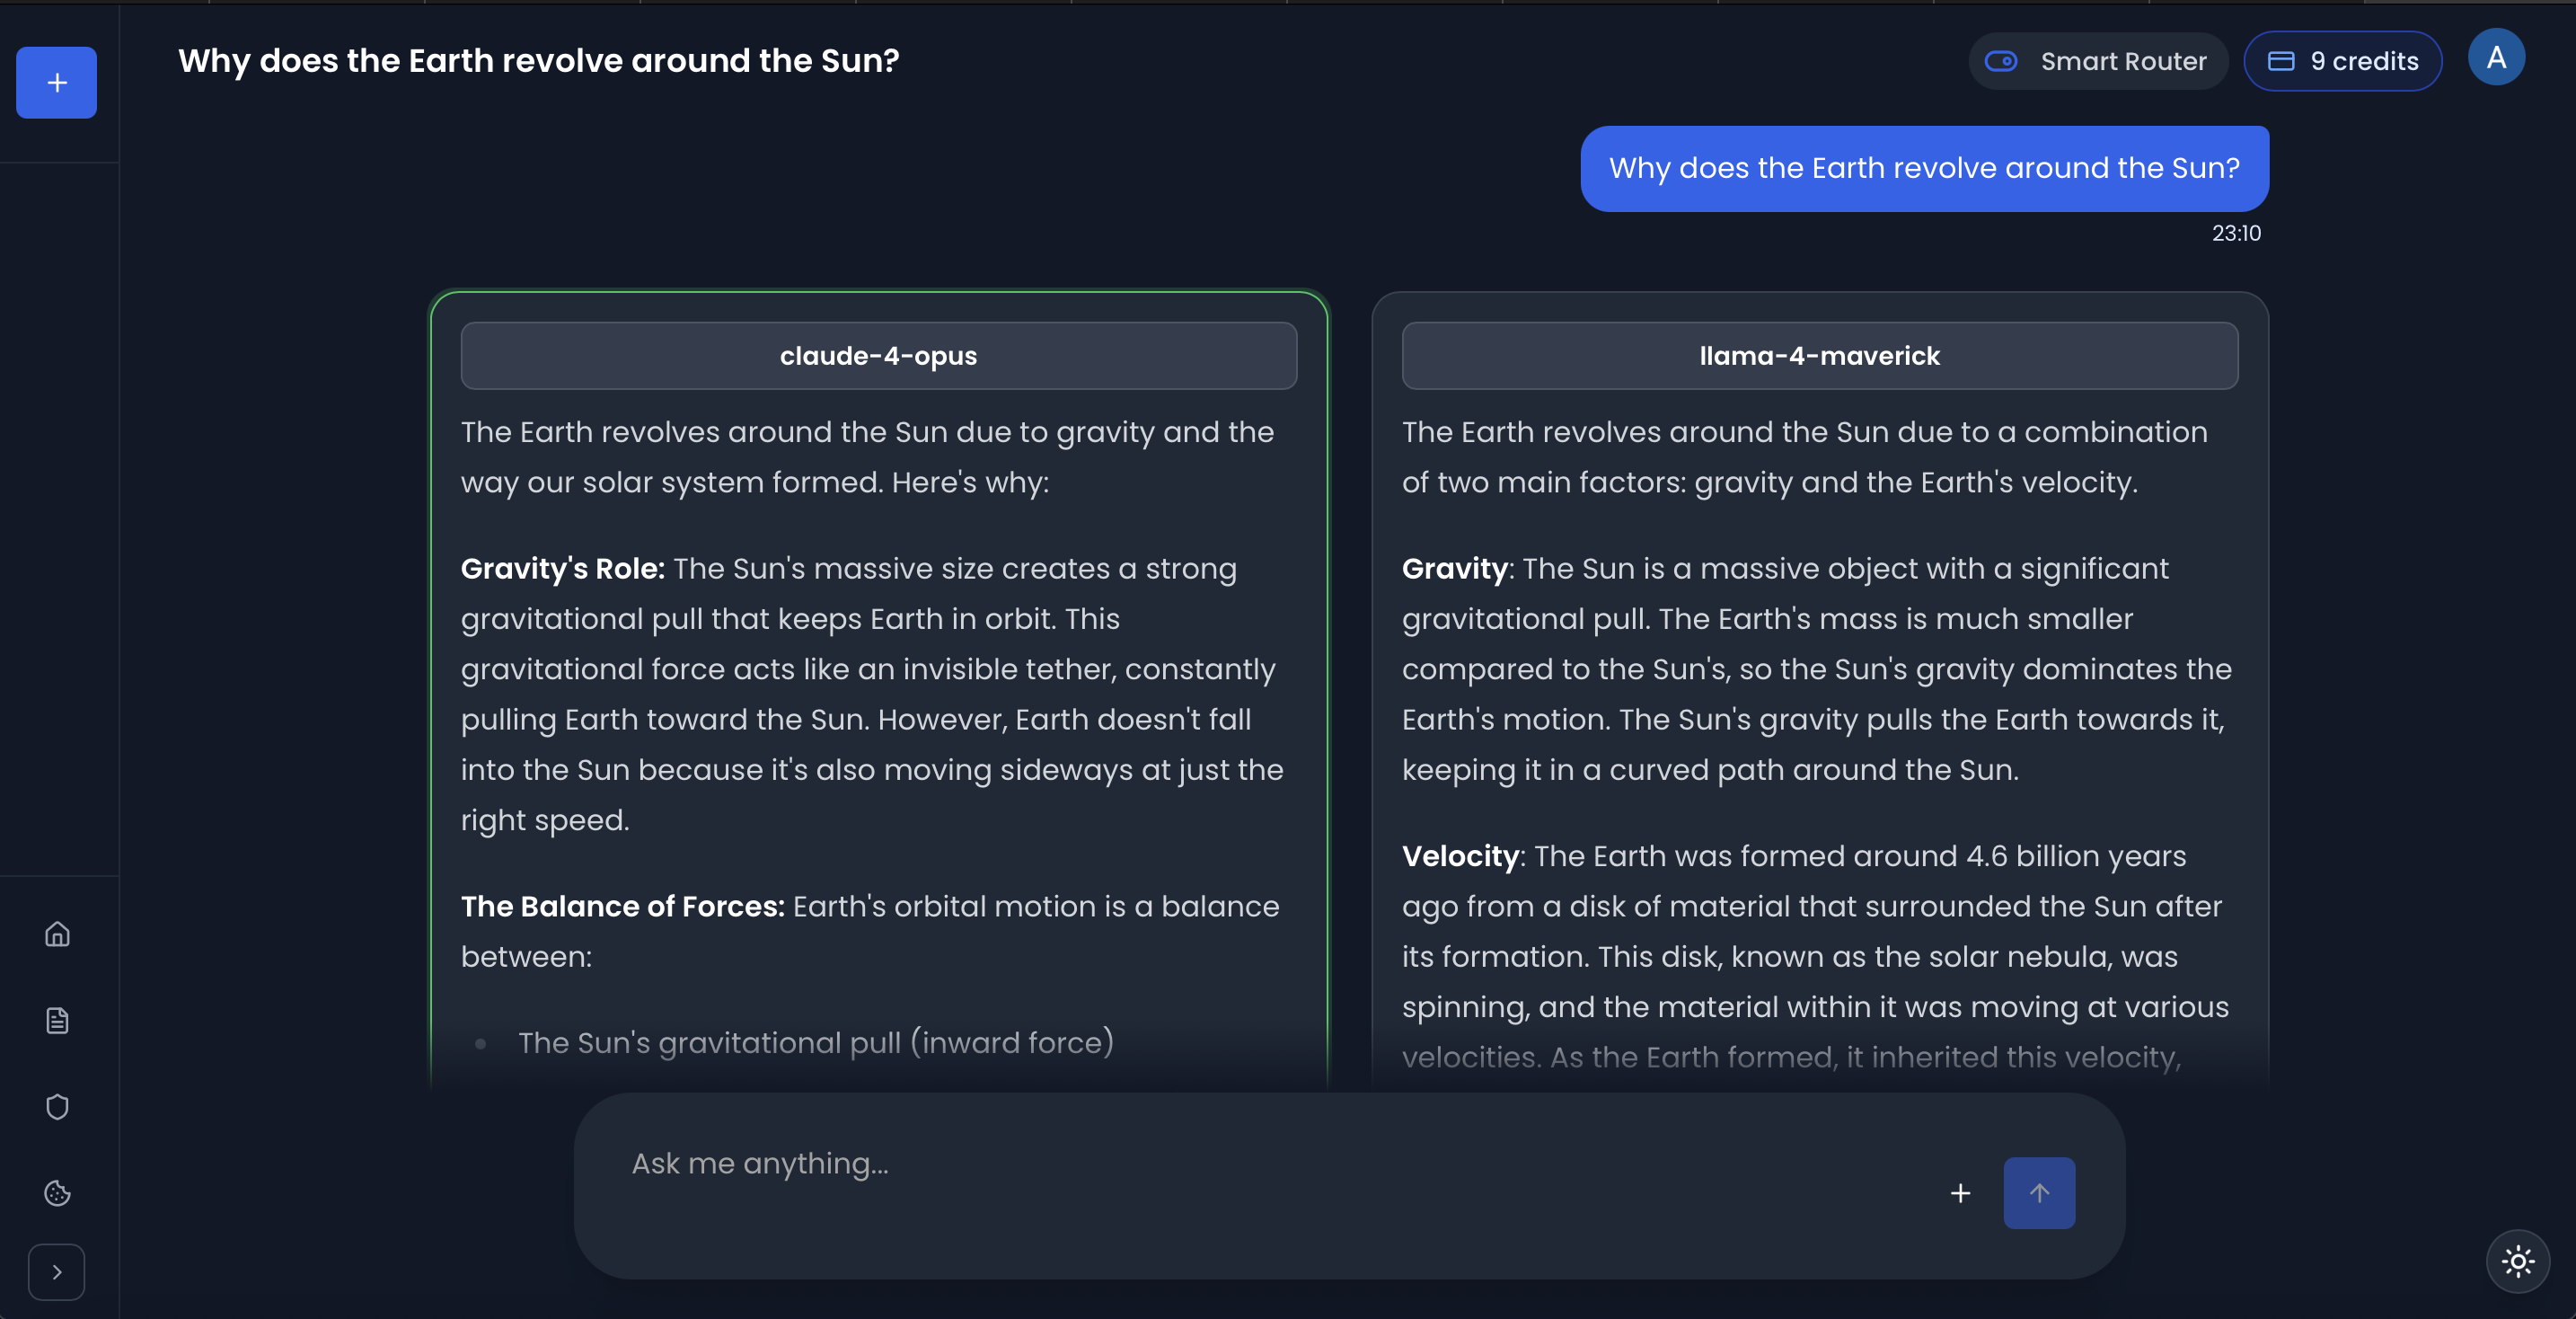Viewport: 2576px width, 1319px height.
Task: Switch theme using the sun icon
Action: [x=2517, y=1261]
